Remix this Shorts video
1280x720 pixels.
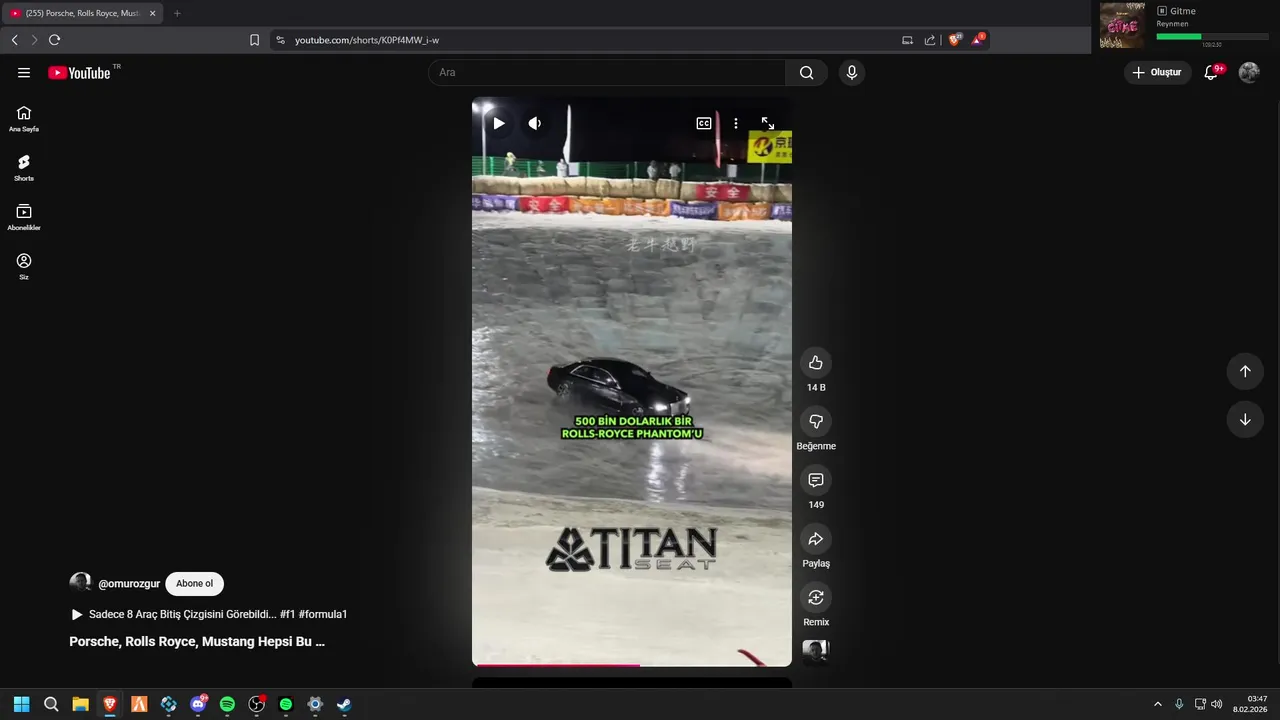[816, 598]
